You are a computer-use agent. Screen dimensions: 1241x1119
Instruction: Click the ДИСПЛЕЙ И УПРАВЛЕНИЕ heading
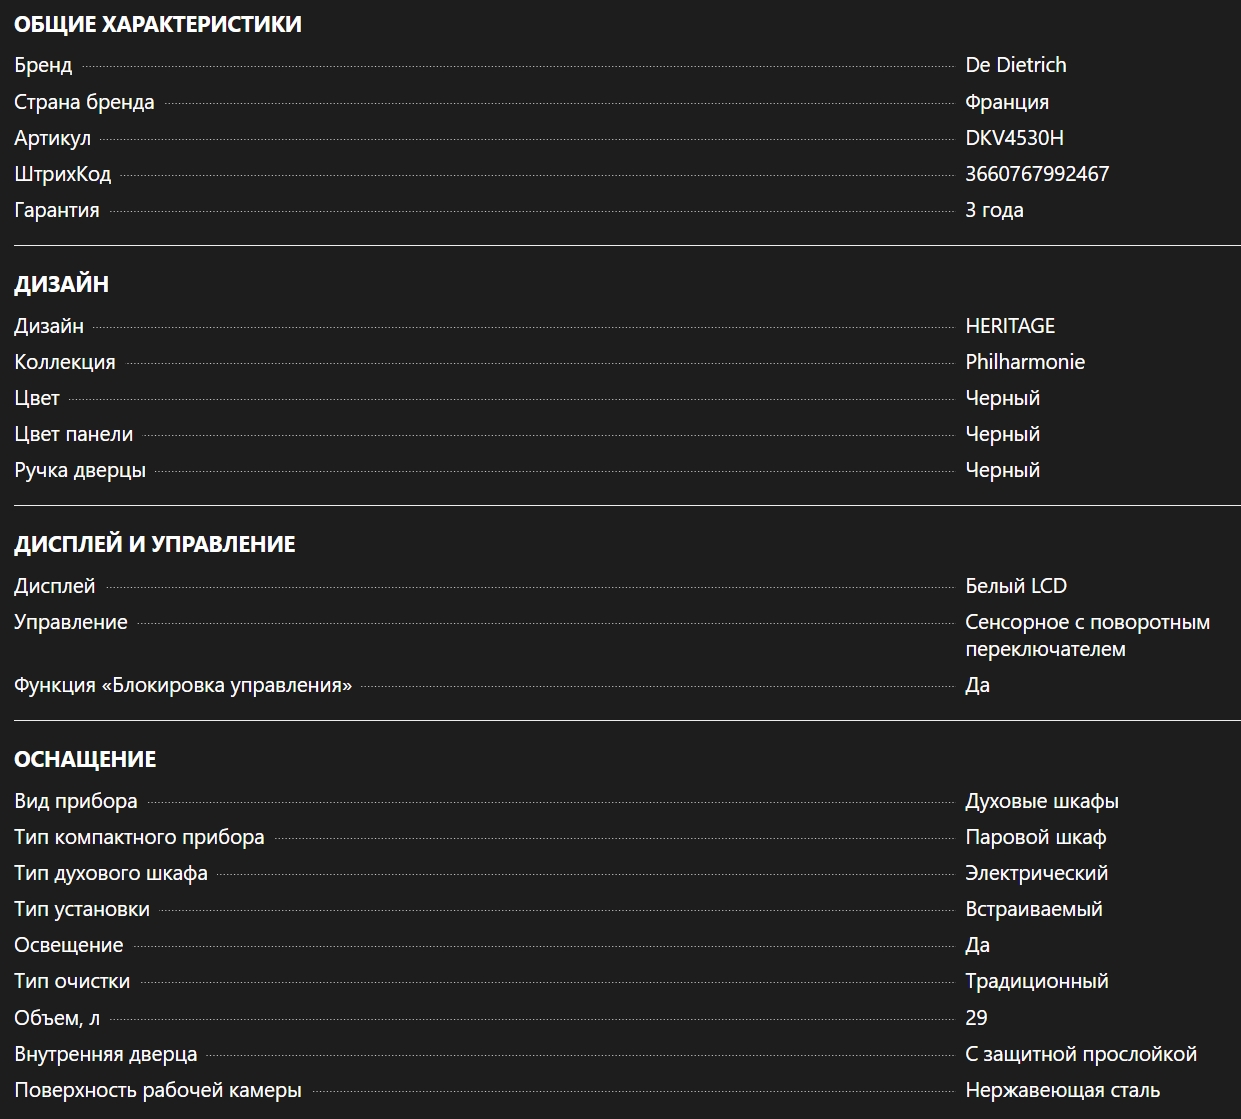coord(155,544)
